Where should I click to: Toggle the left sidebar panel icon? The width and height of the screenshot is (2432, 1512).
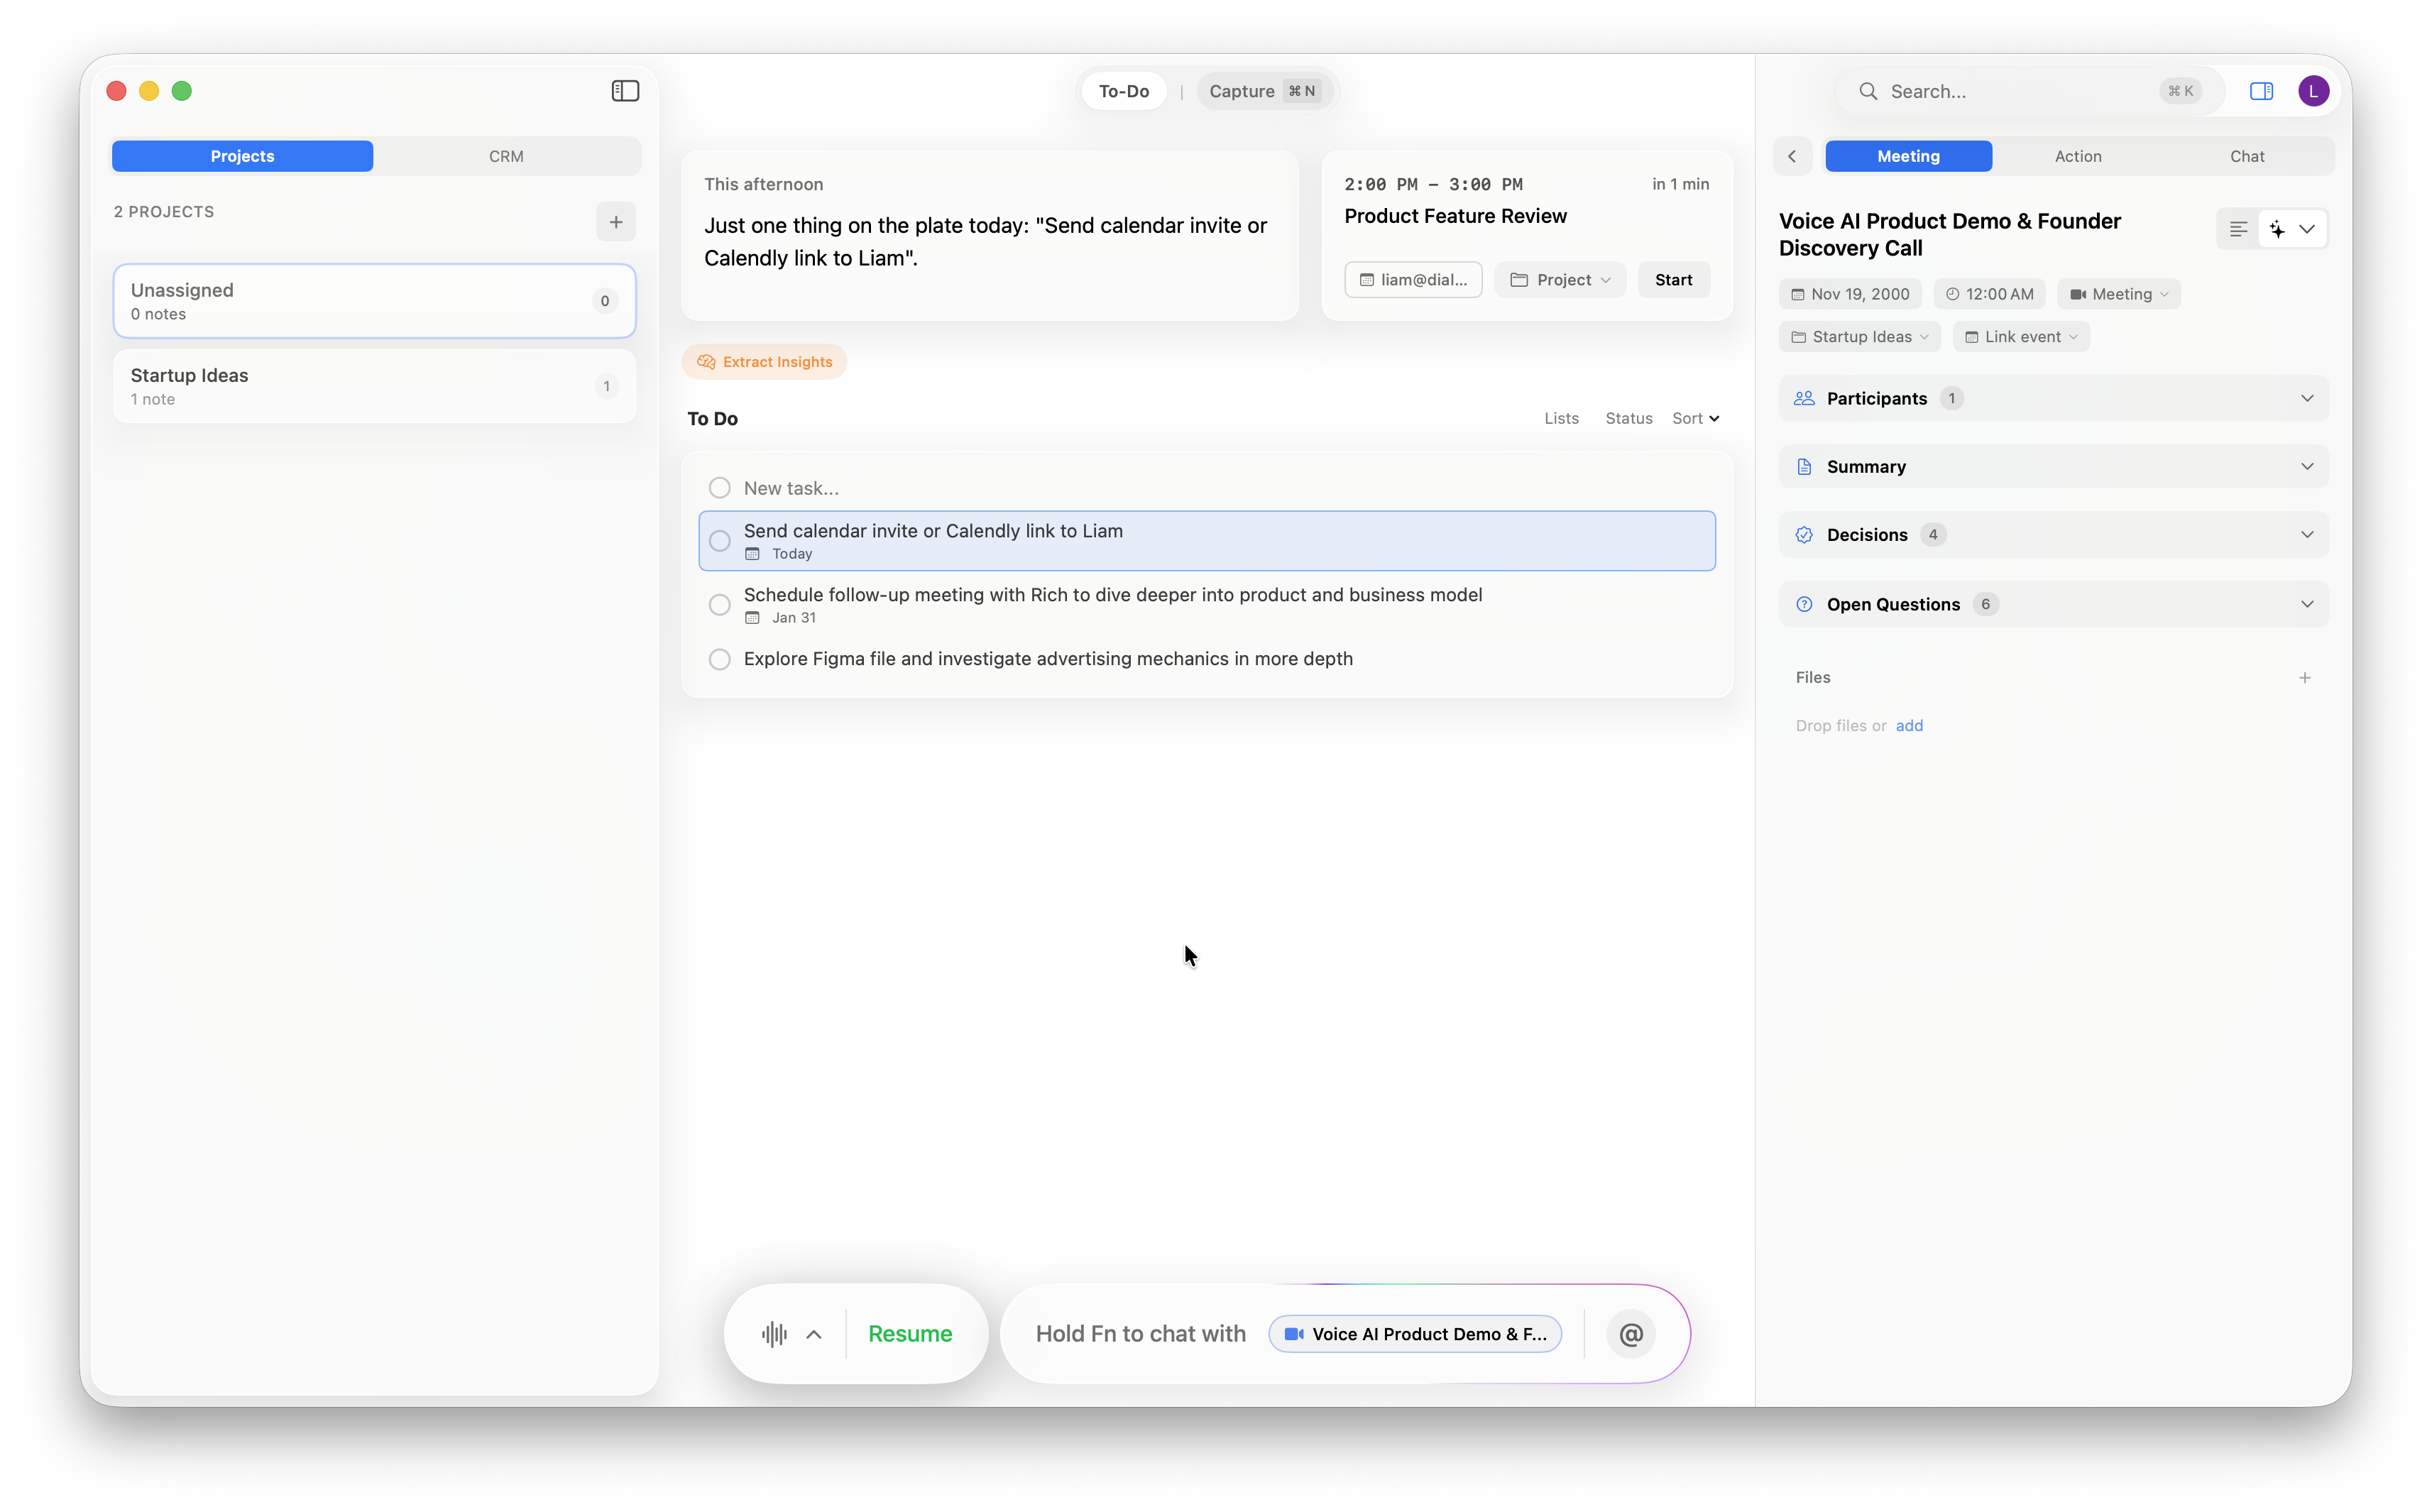pos(625,91)
